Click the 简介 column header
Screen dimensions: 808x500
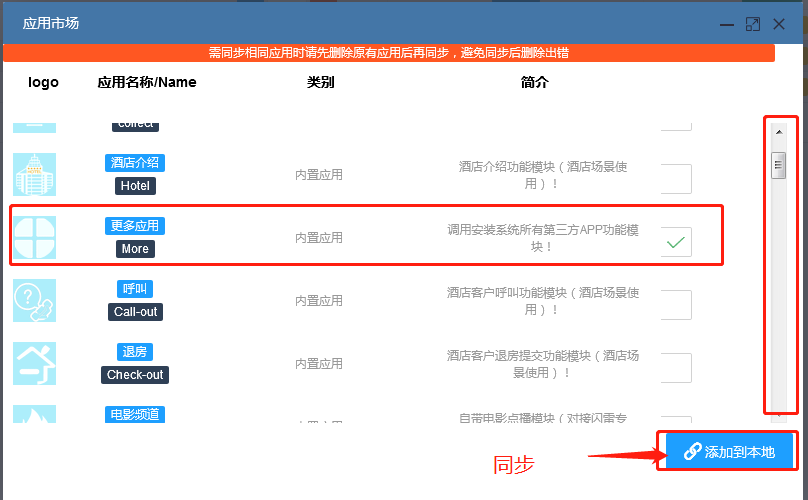tap(534, 82)
